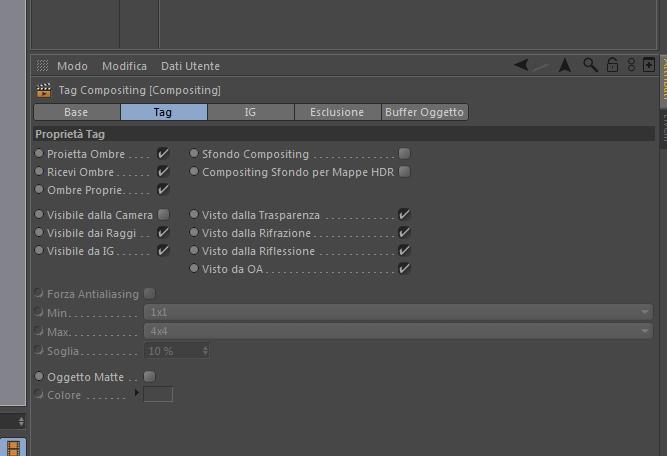Enable the Visibile dalla Camera checkbox
Image resolution: width=667 pixels, height=456 pixels.
(x=164, y=214)
